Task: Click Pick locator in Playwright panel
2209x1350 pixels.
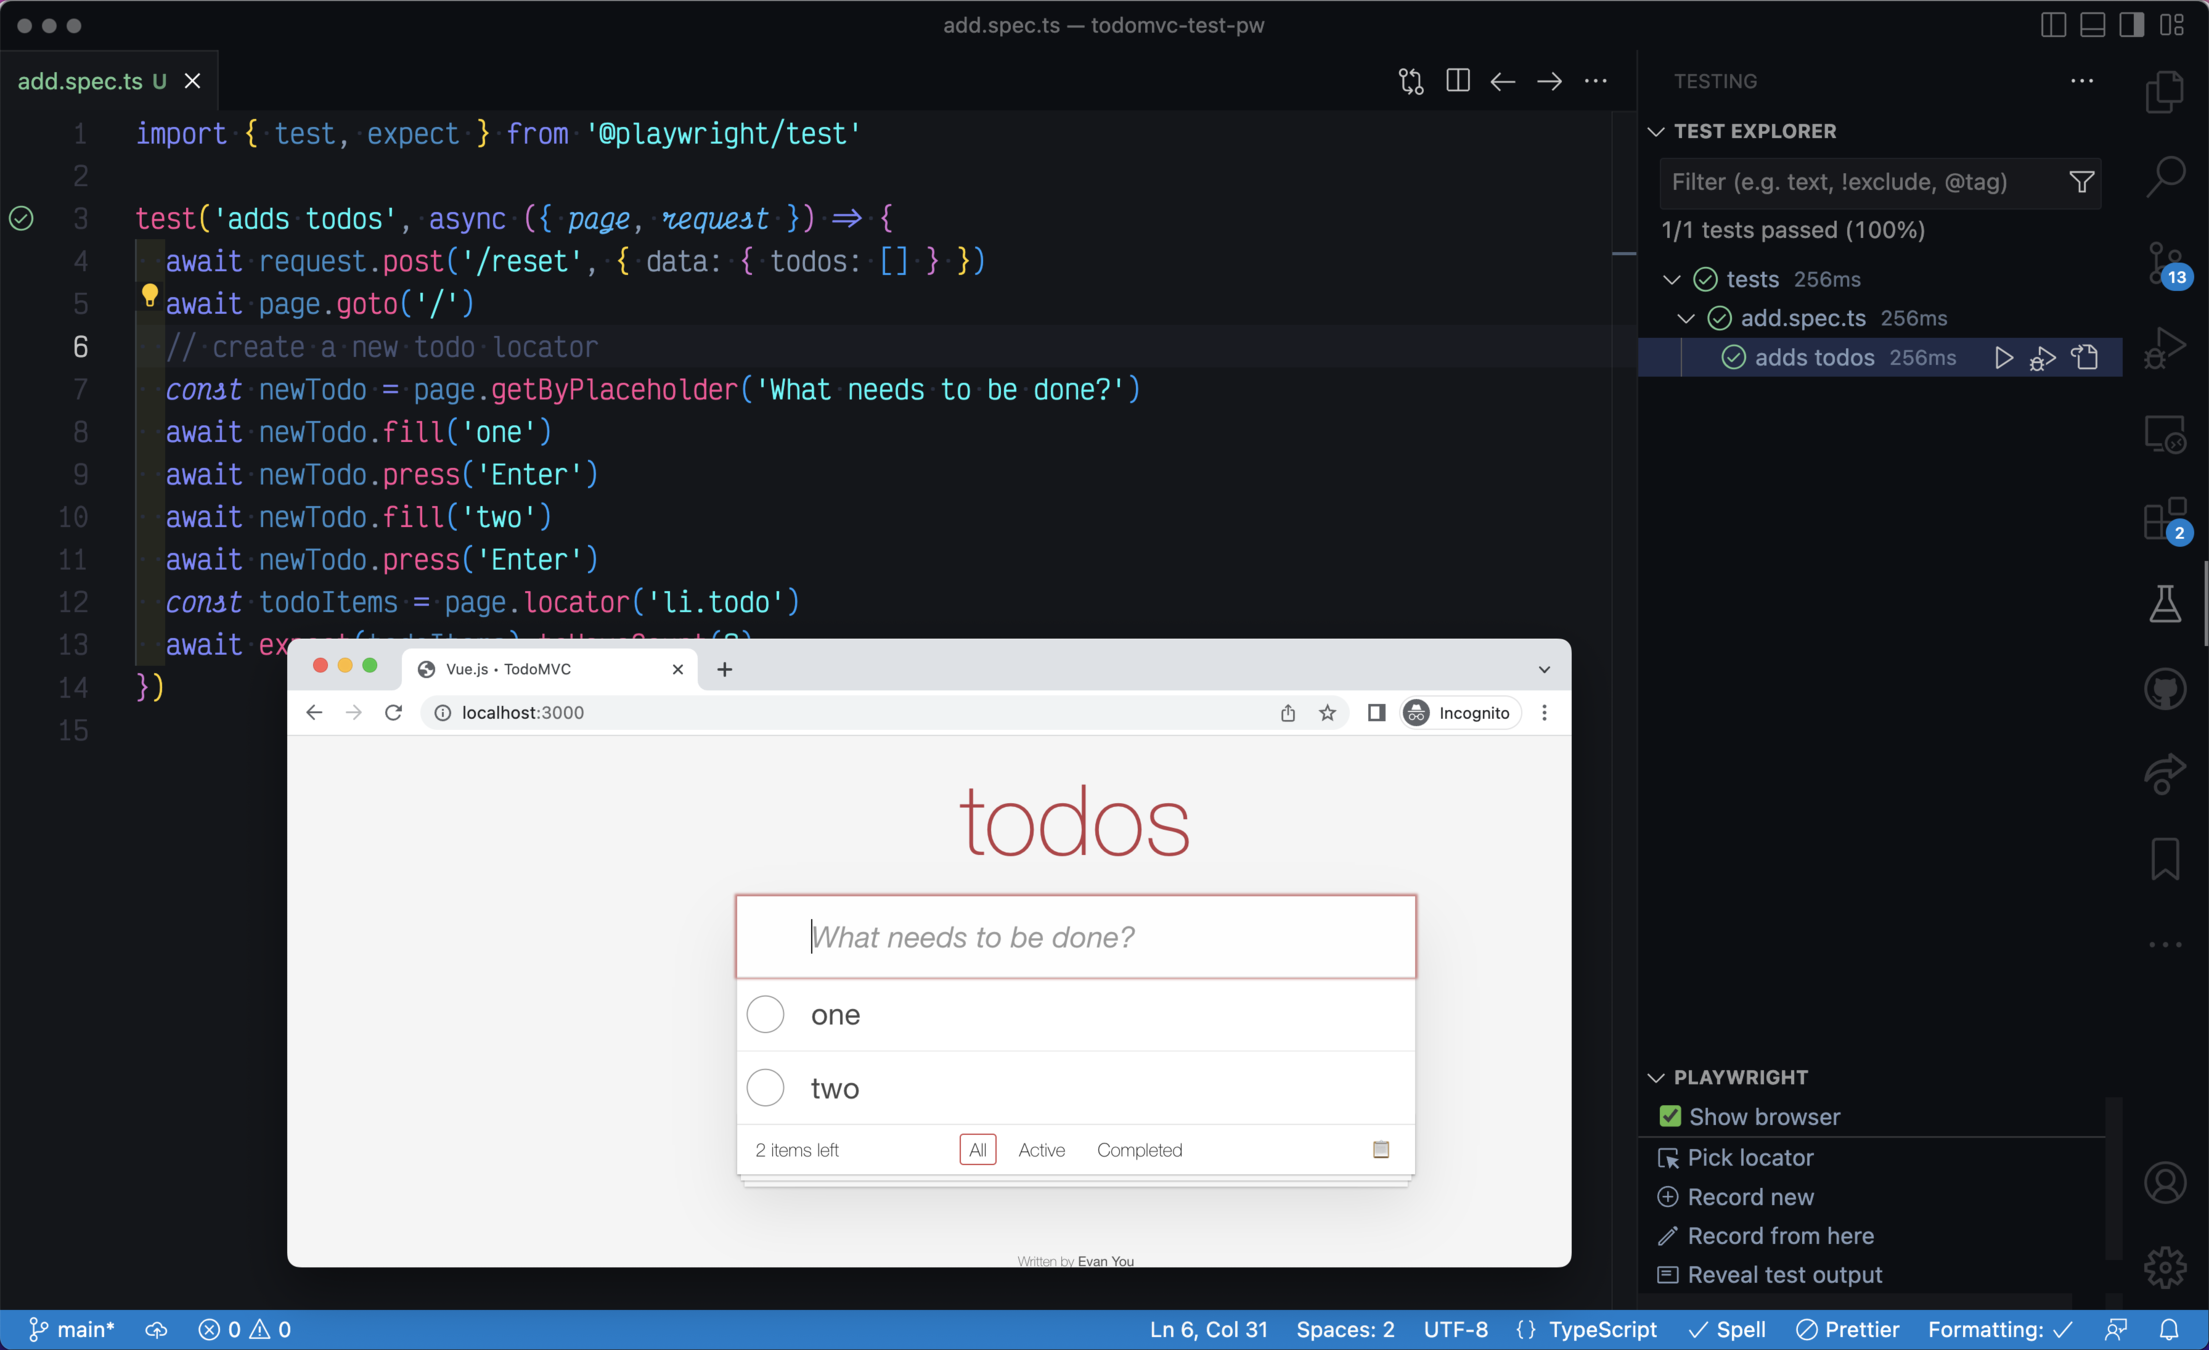Action: tap(1750, 1157)
